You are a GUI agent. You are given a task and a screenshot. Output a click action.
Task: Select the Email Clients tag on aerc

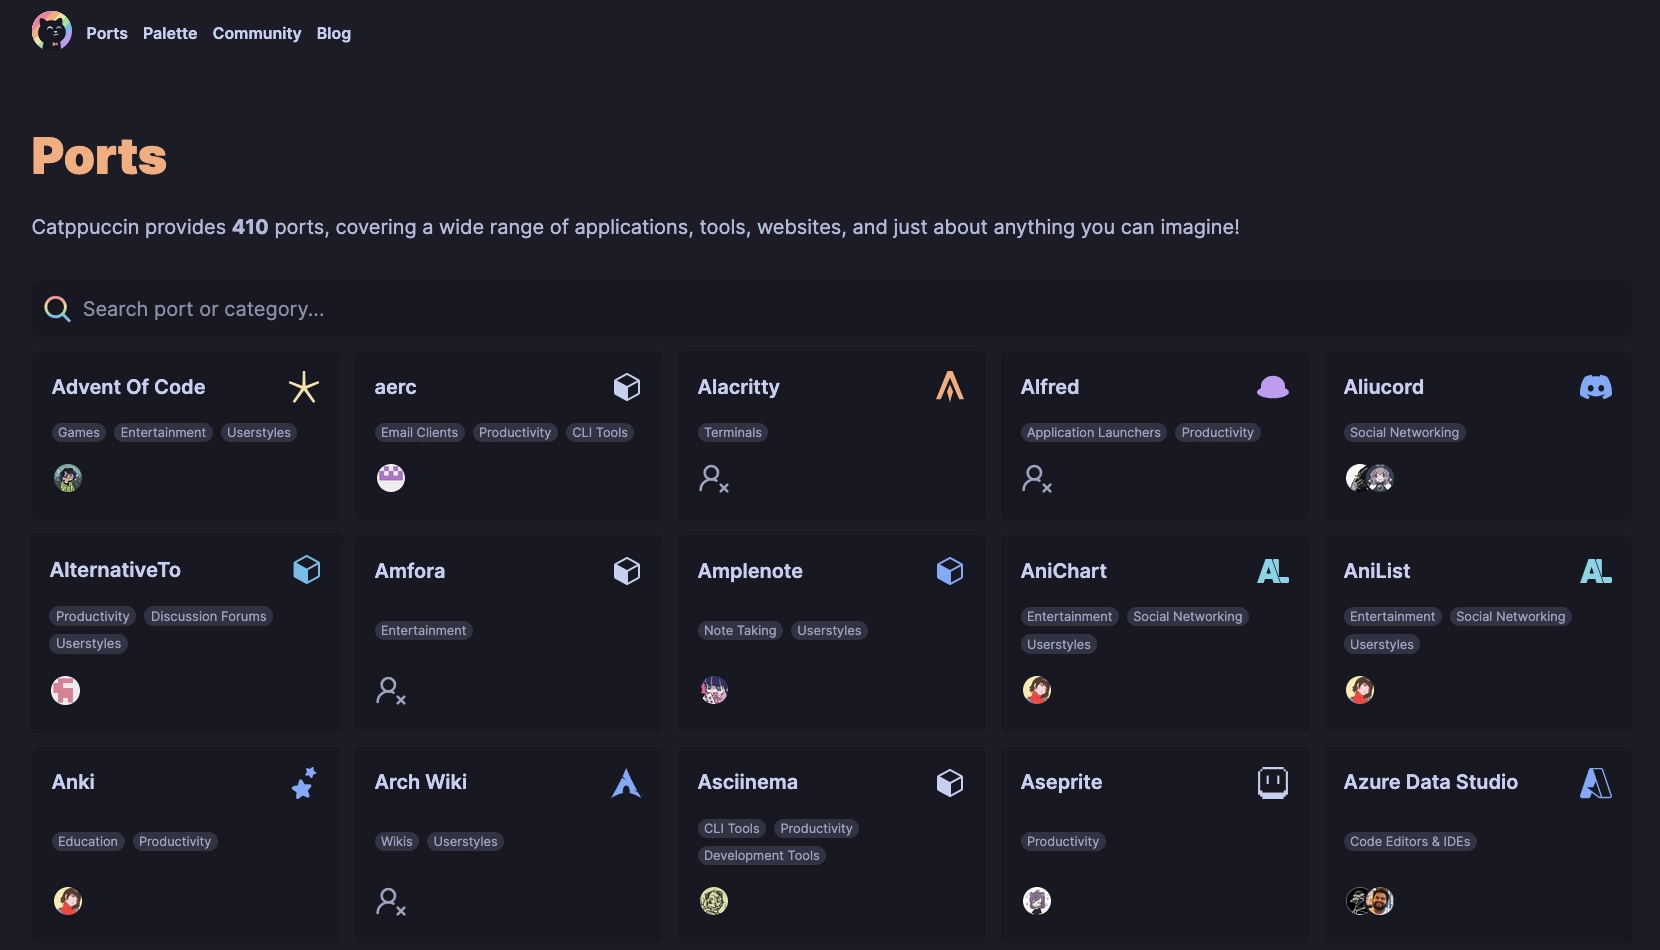coord(419,433)
